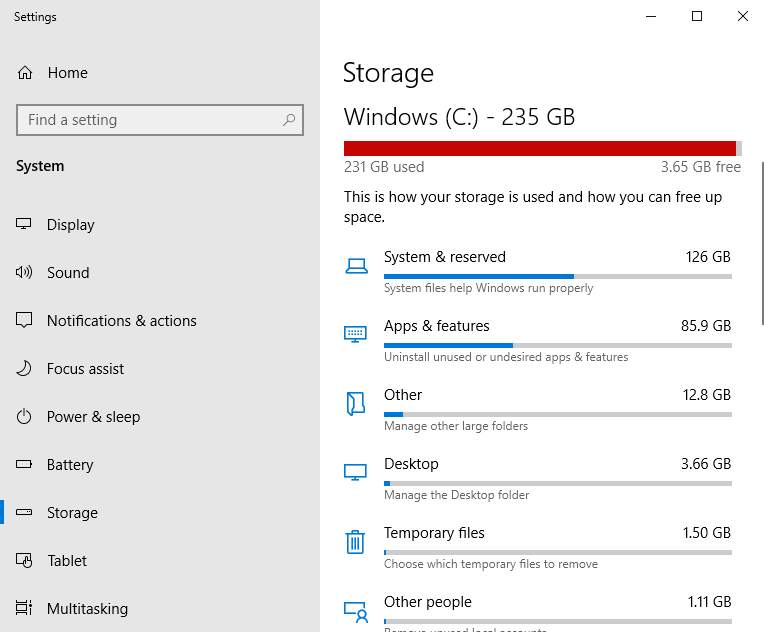The image size is (764, 632).
Task: Click the Other category usage bar
Action: 558,415
